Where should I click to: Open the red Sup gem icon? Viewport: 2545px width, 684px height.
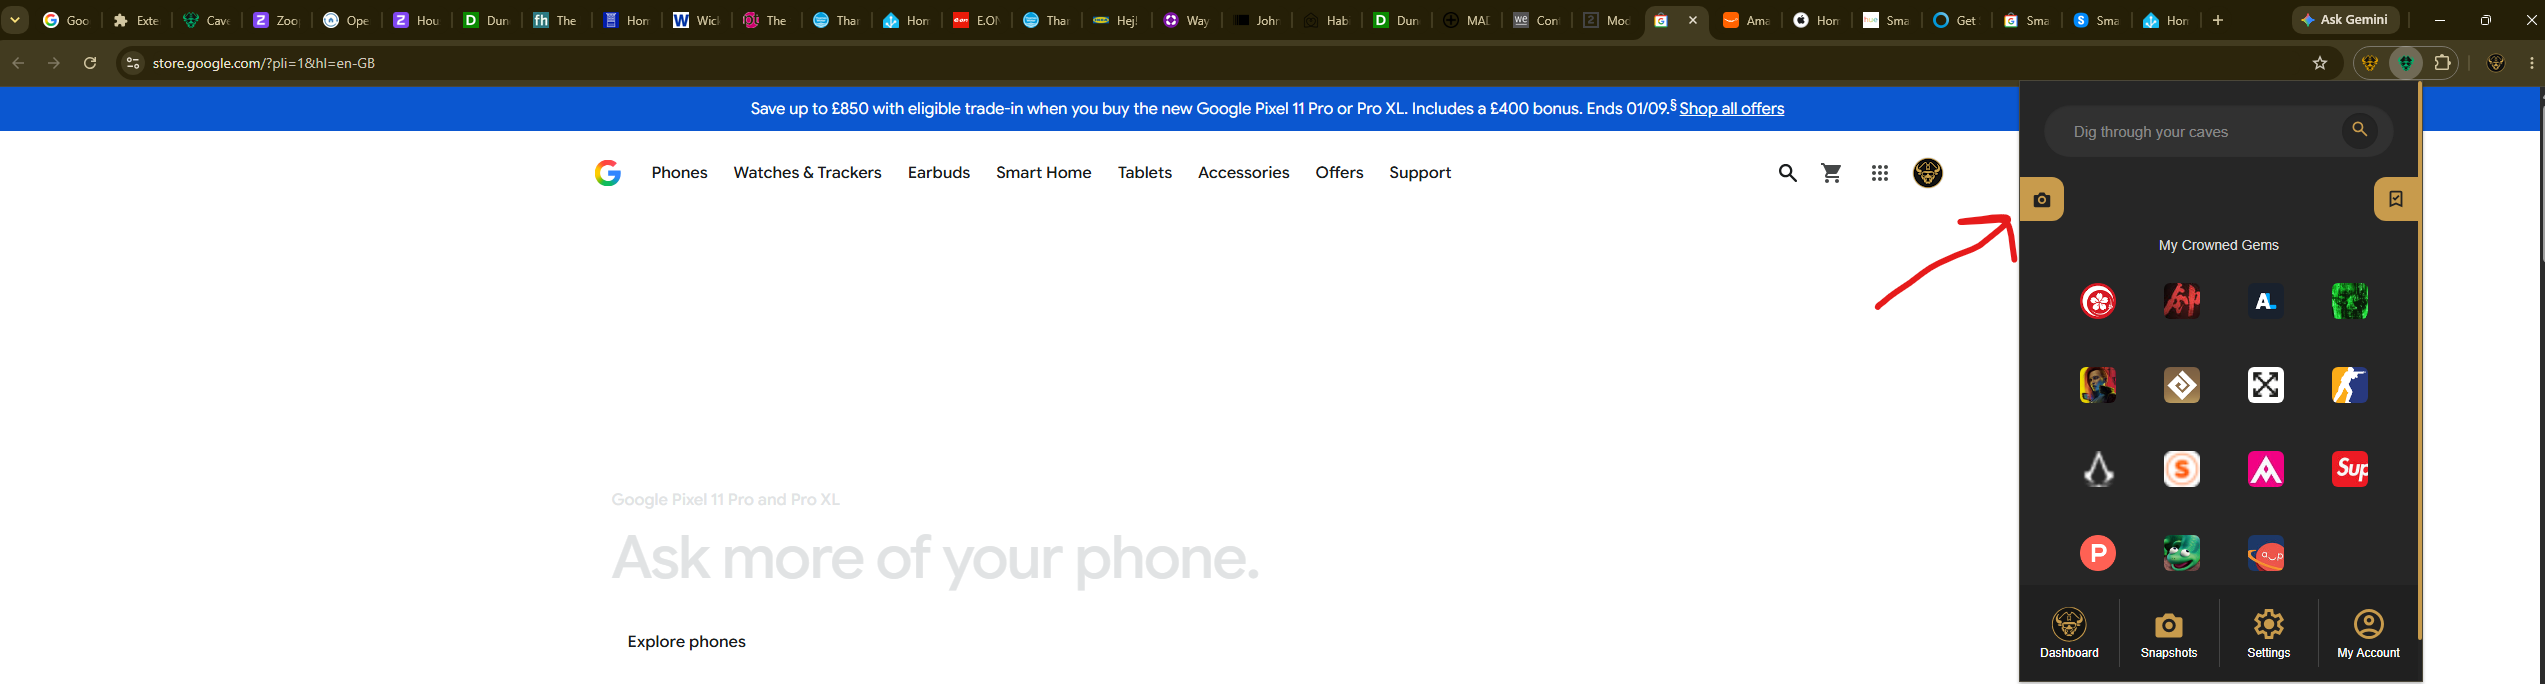pos(2350,469)
